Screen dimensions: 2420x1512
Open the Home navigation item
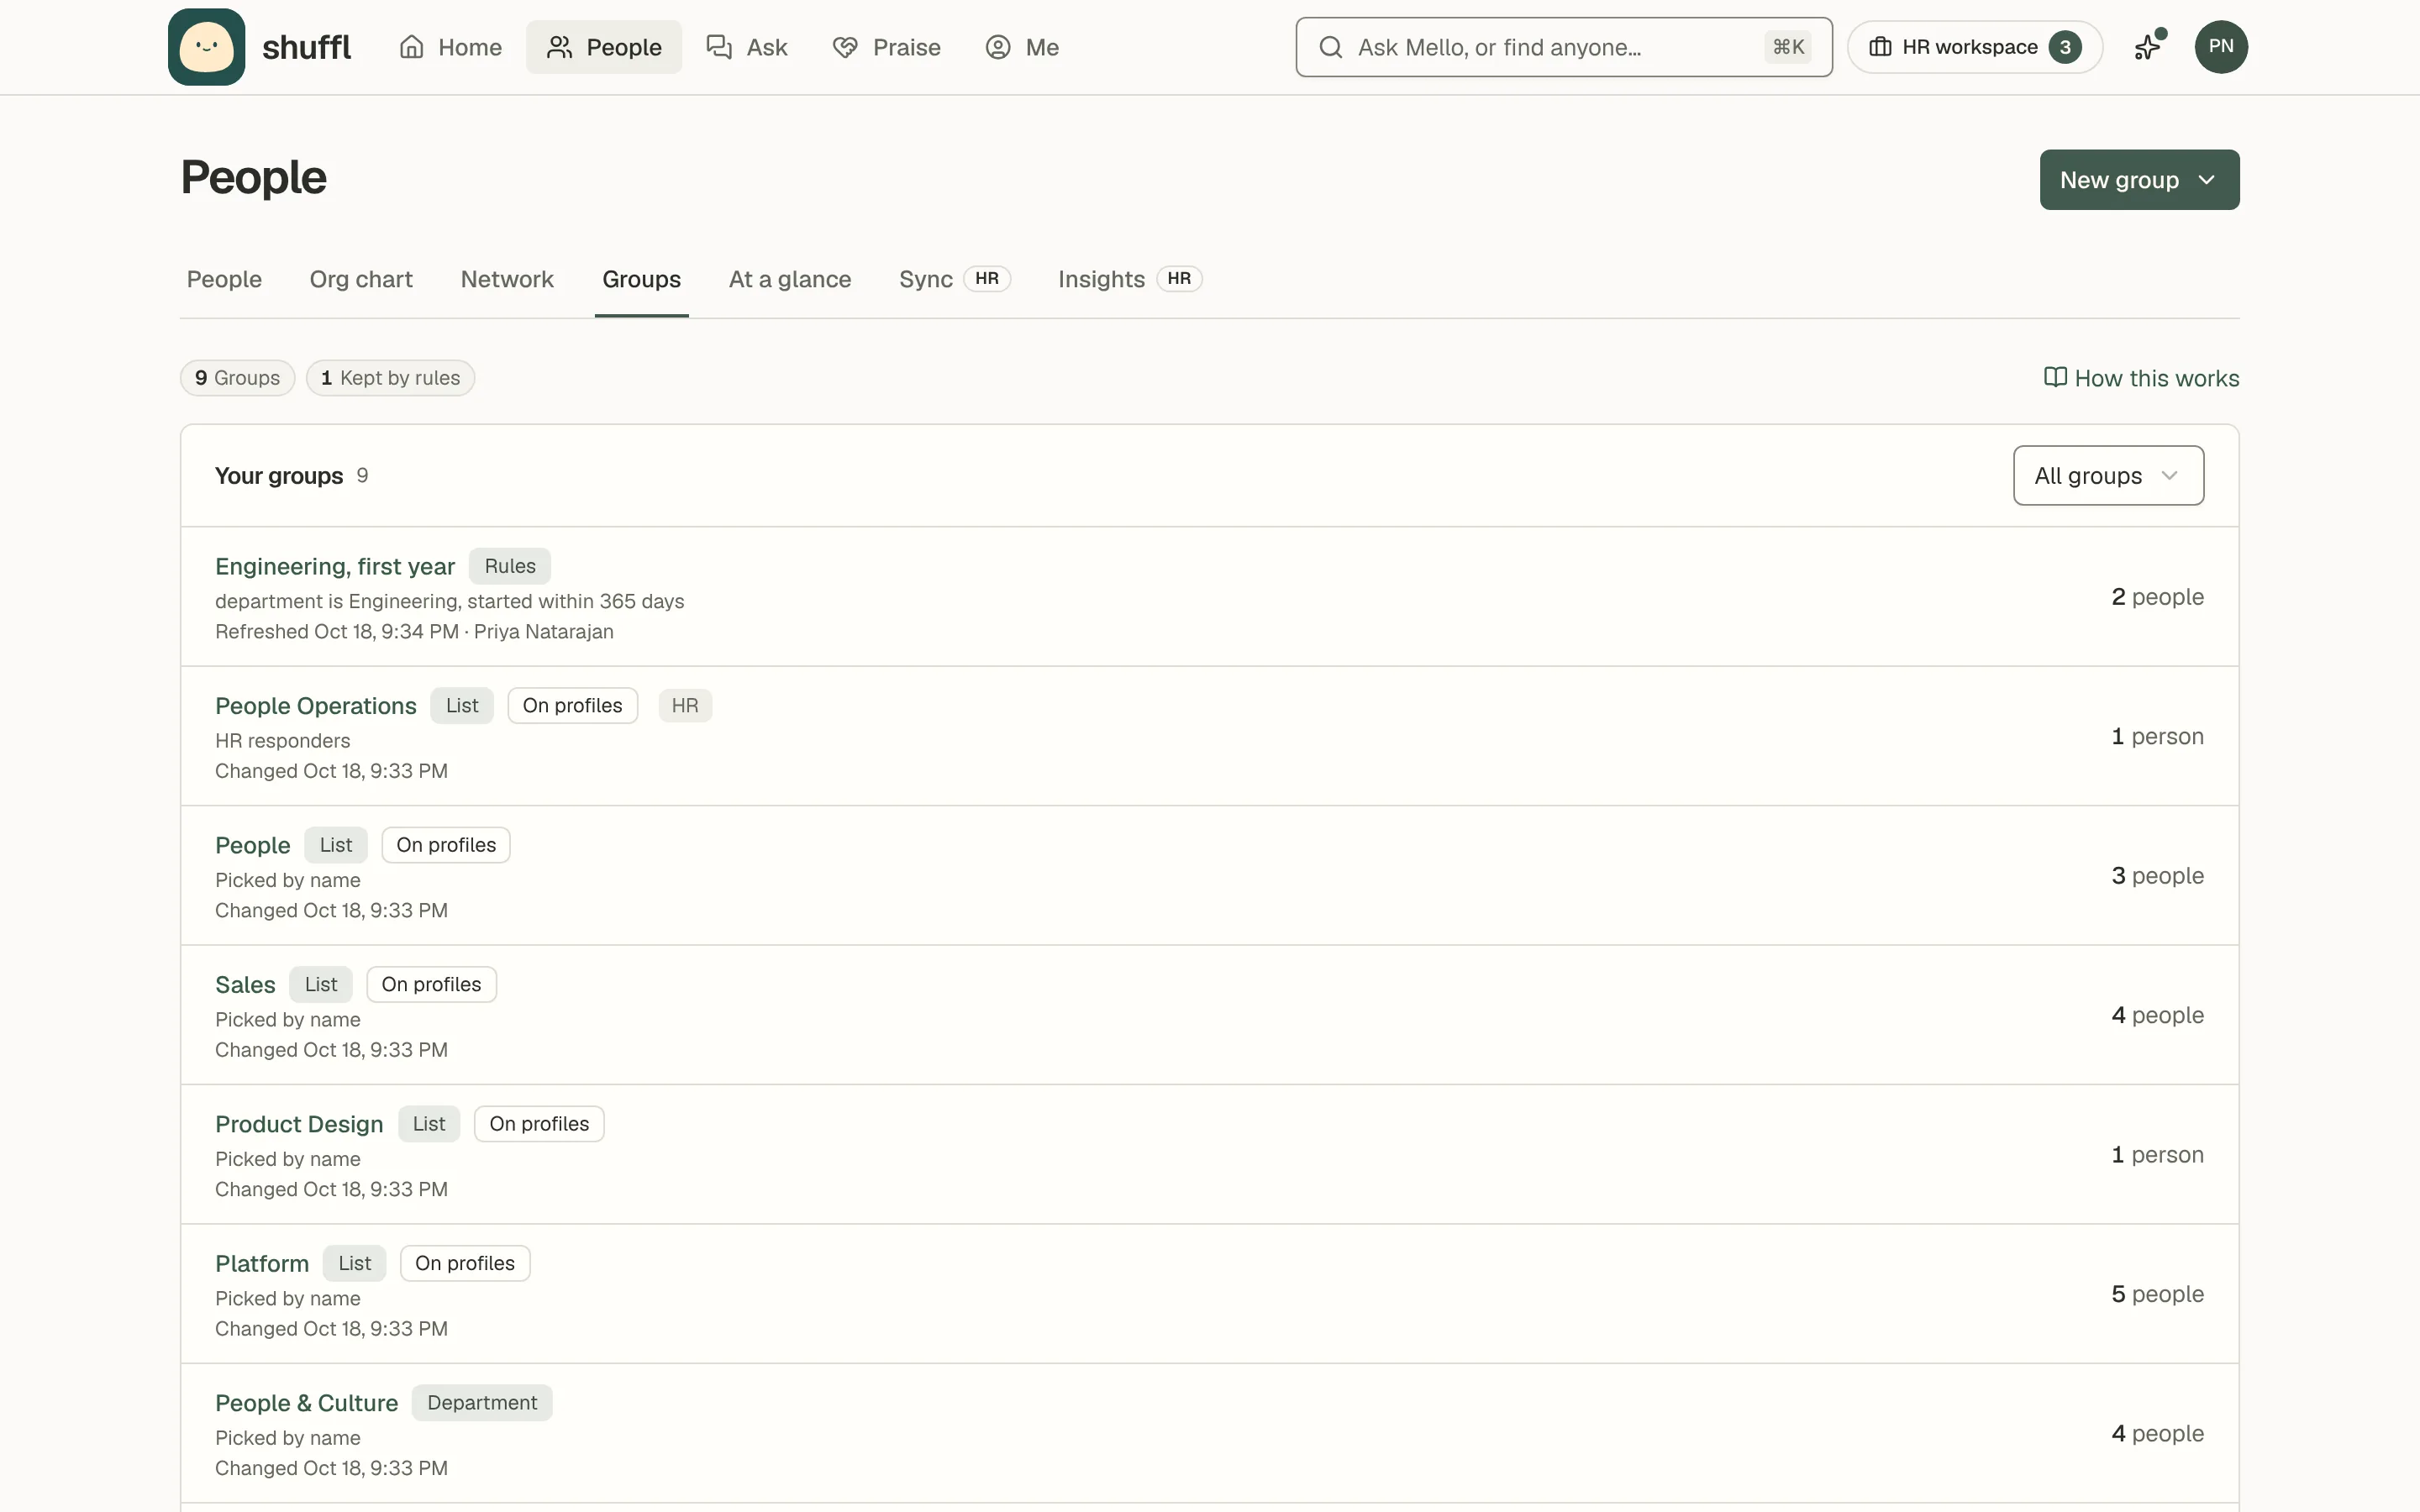[x=450, y=47]
